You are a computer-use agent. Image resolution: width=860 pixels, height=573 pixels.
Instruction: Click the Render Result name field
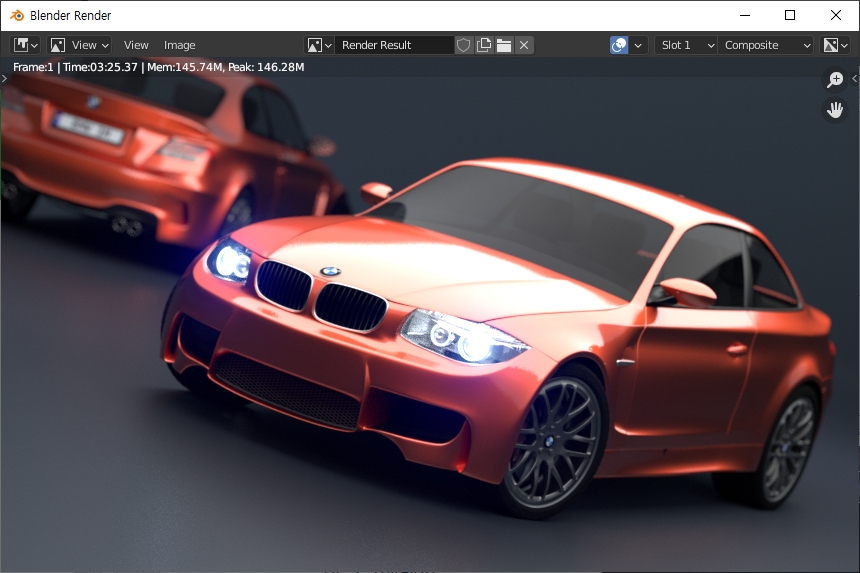pos(394,45)
